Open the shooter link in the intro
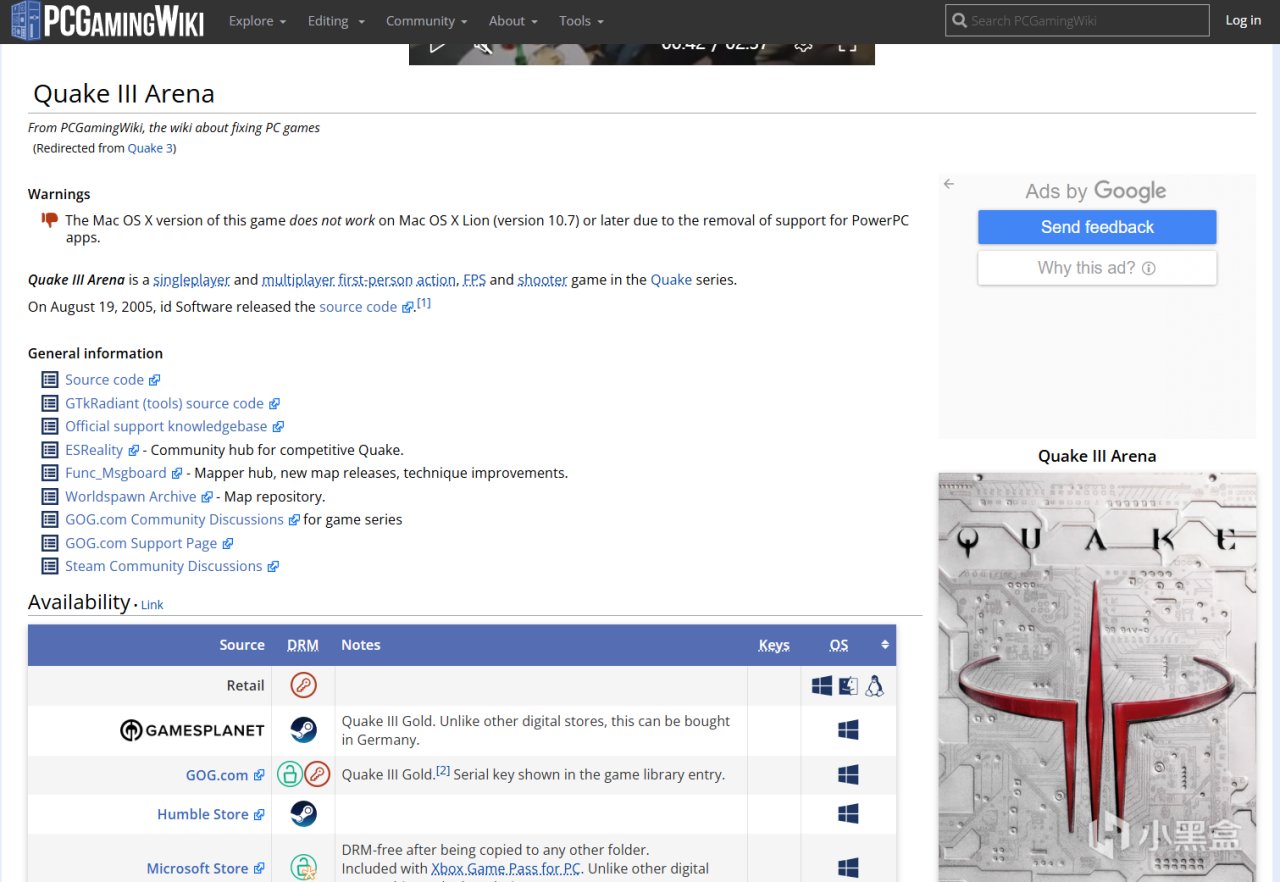 tap(542, 280)
